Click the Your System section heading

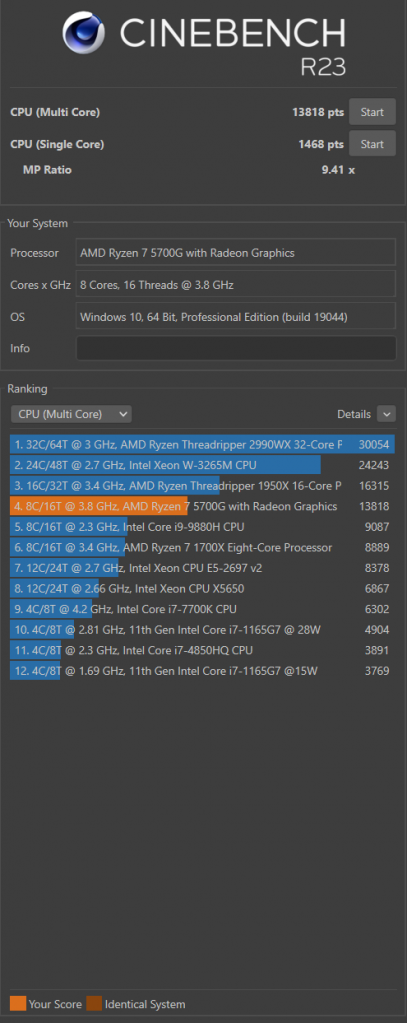point(37,223)
